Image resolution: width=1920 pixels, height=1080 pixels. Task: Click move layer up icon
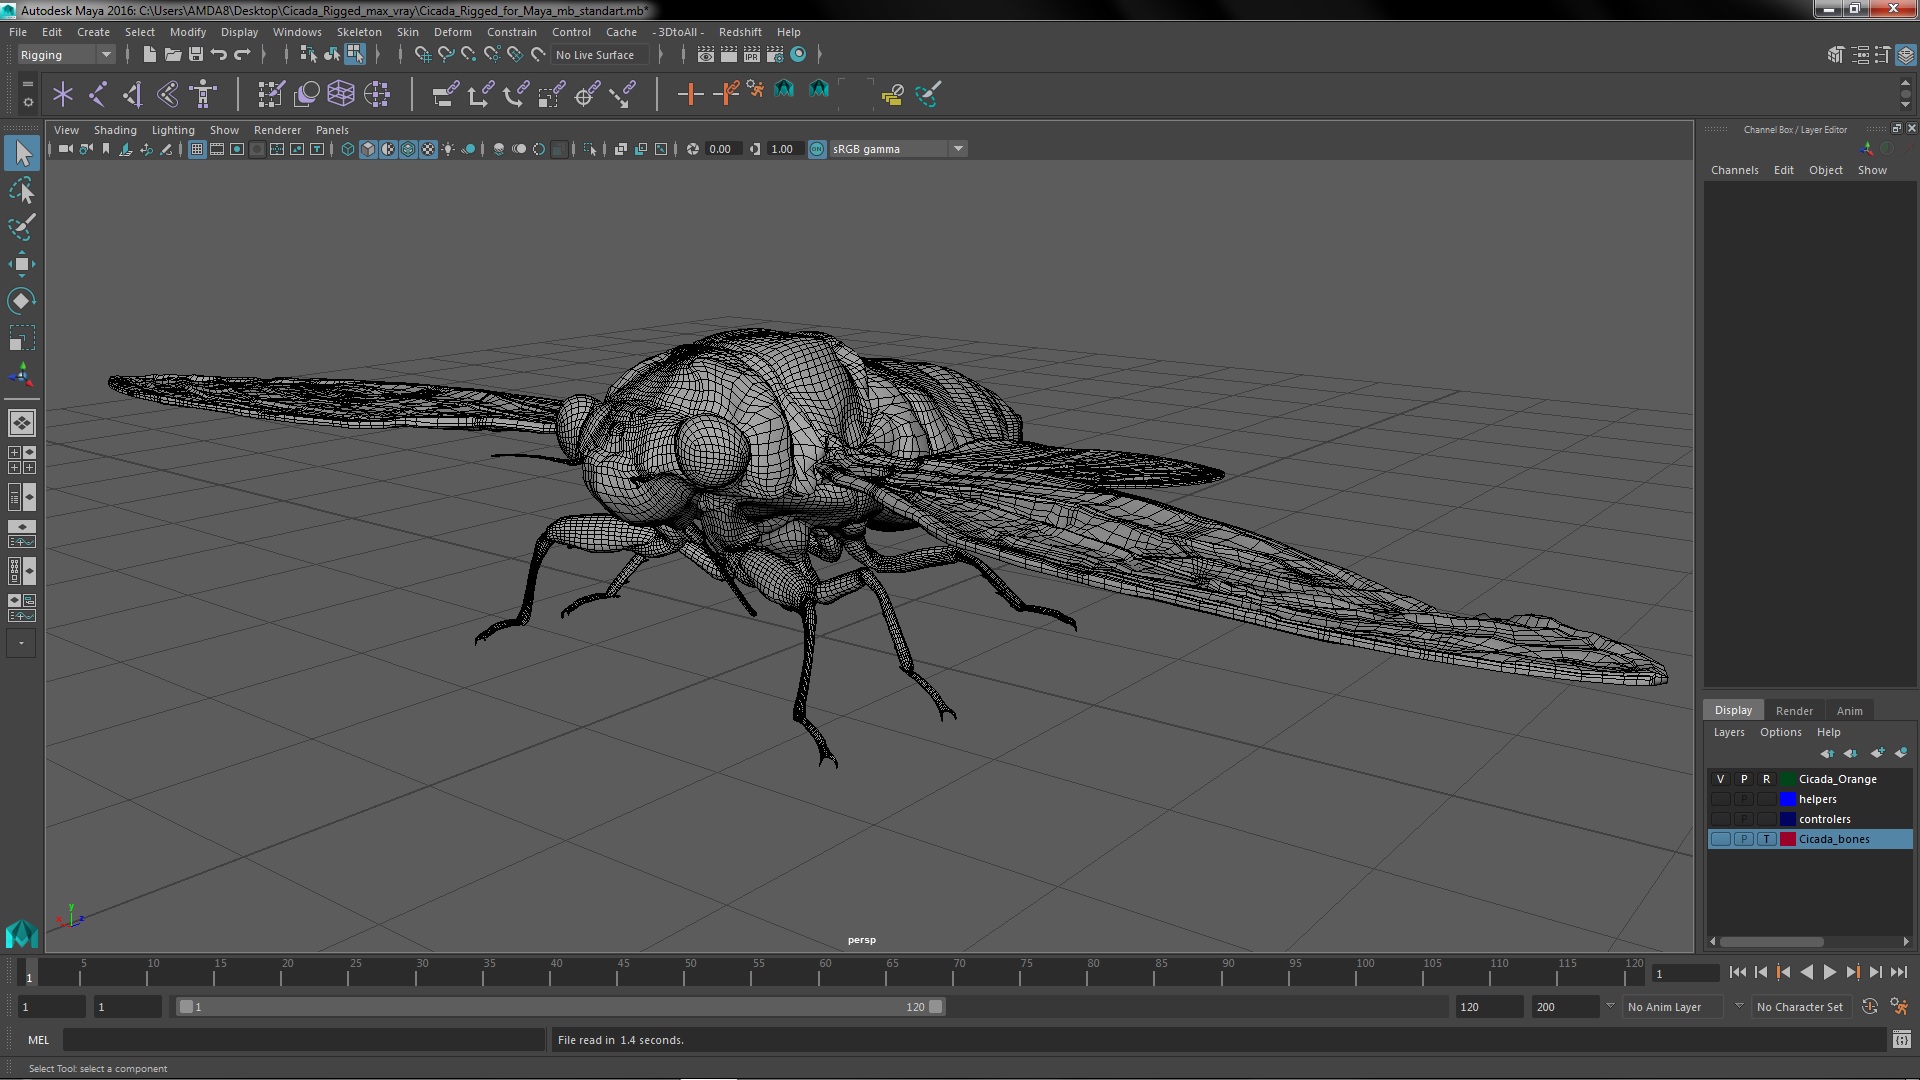click(1827, 753)
